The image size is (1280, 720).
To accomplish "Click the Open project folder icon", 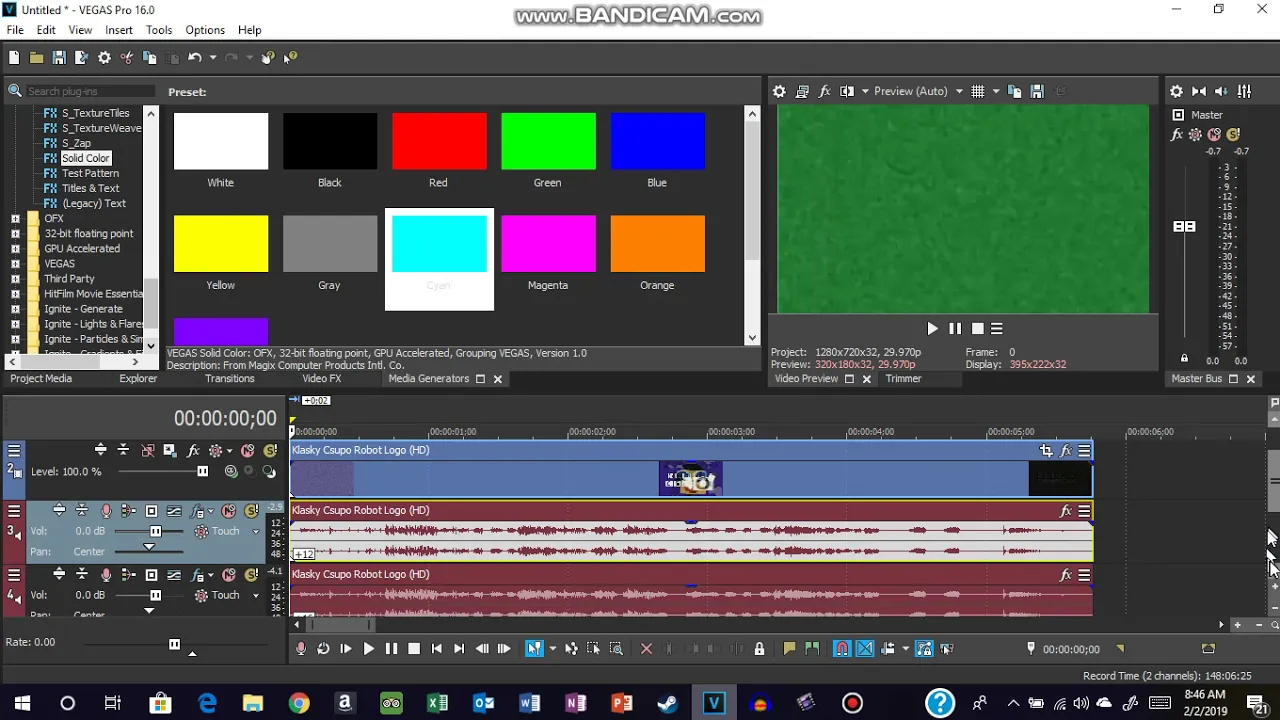I will 36,58.
